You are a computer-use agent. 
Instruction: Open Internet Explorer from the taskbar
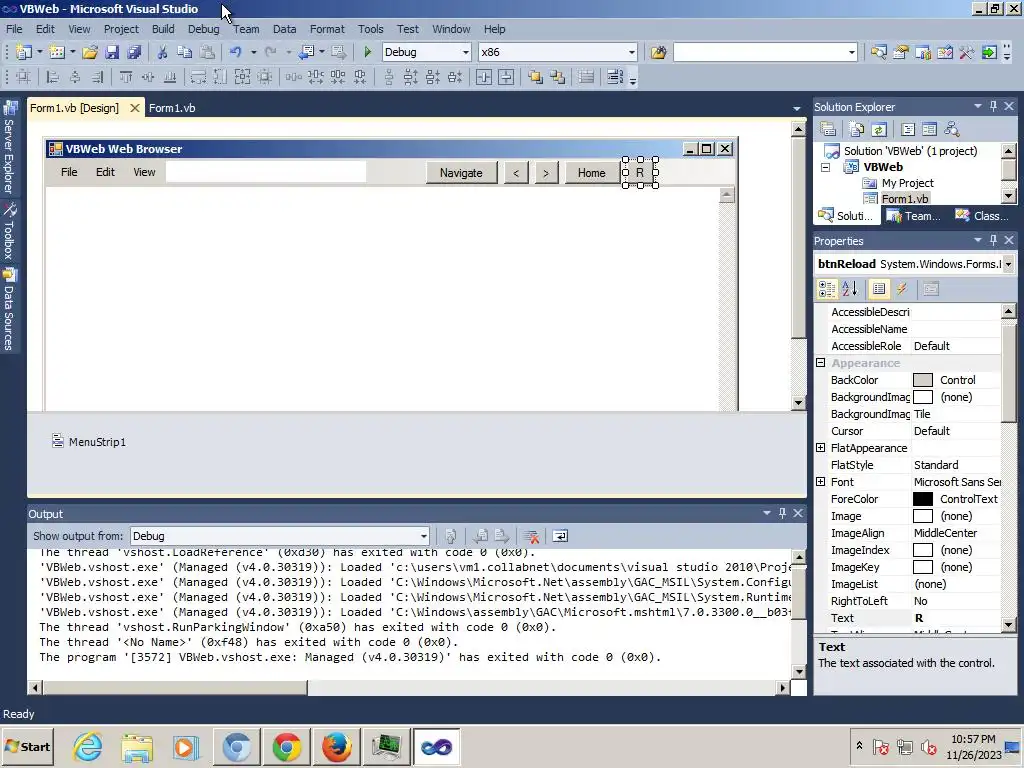(x=88, y=747)
